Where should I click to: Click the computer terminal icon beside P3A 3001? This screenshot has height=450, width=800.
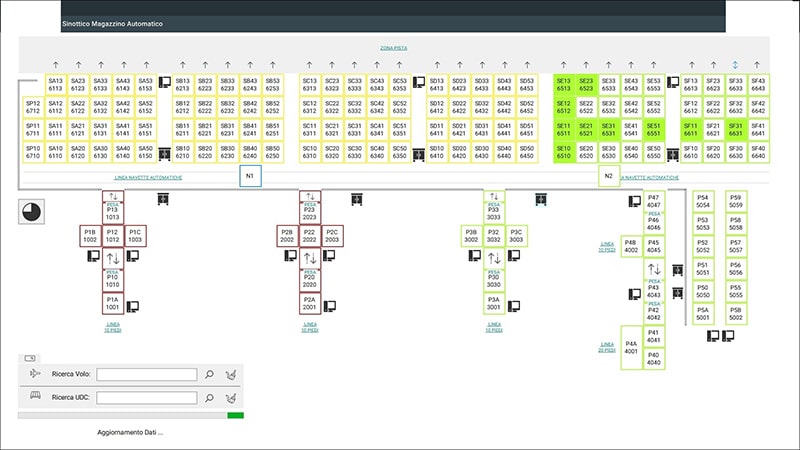click(516, 305)
